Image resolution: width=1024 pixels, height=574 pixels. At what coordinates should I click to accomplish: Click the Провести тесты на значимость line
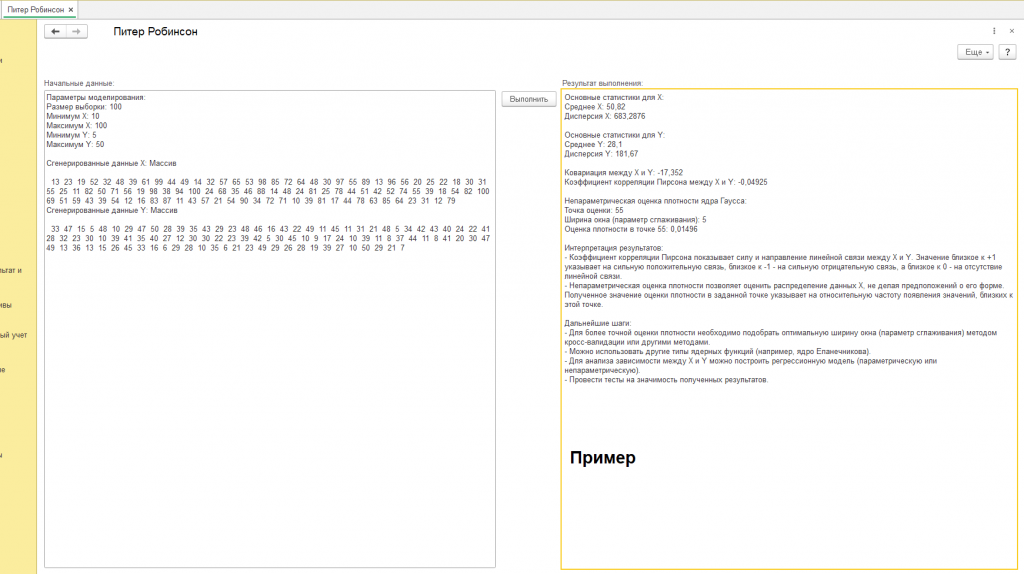point(666,379)
